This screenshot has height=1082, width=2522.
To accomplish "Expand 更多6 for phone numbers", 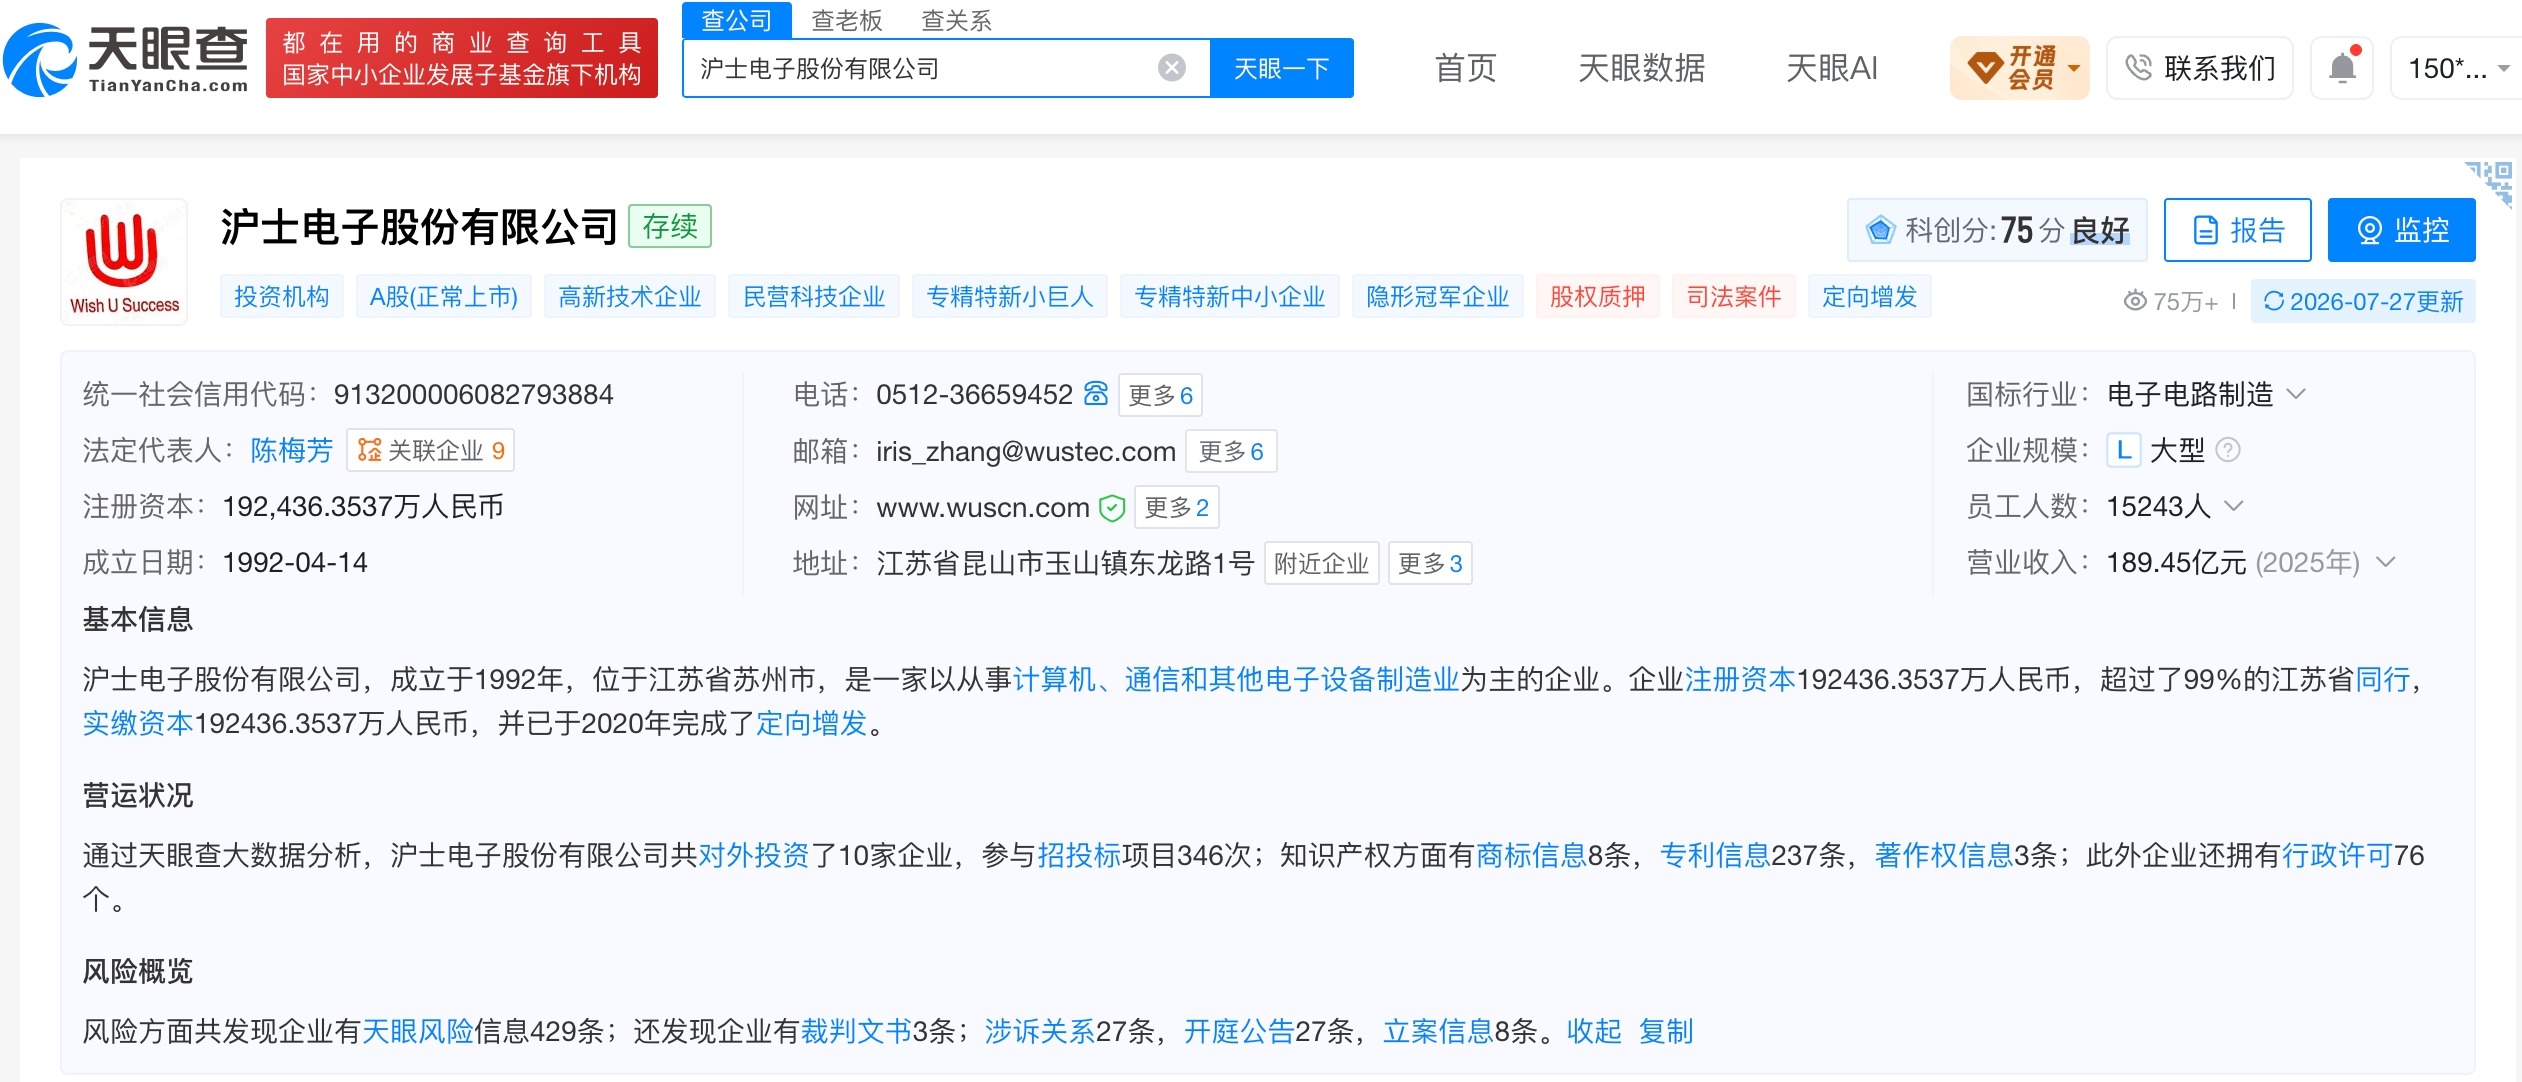I will pos(1160,395).
